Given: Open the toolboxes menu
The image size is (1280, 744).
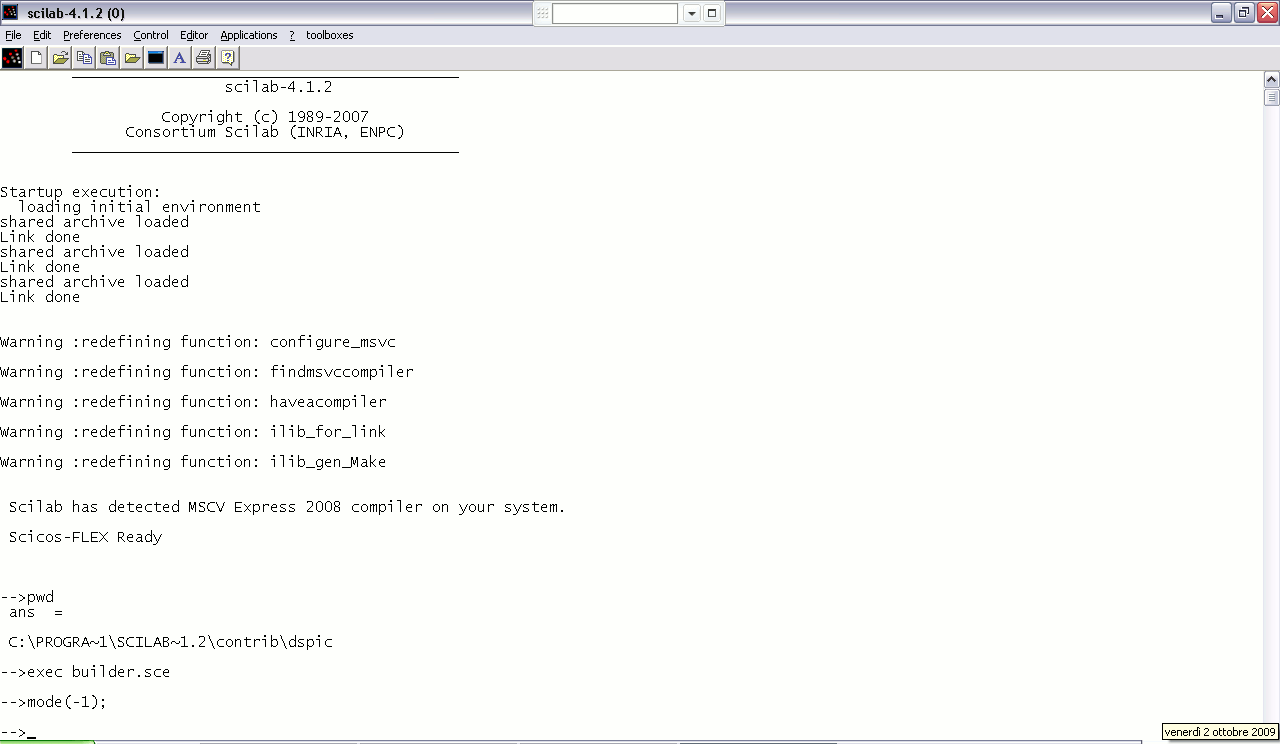Looking at the screenshot, I should (x=330, y=35).
